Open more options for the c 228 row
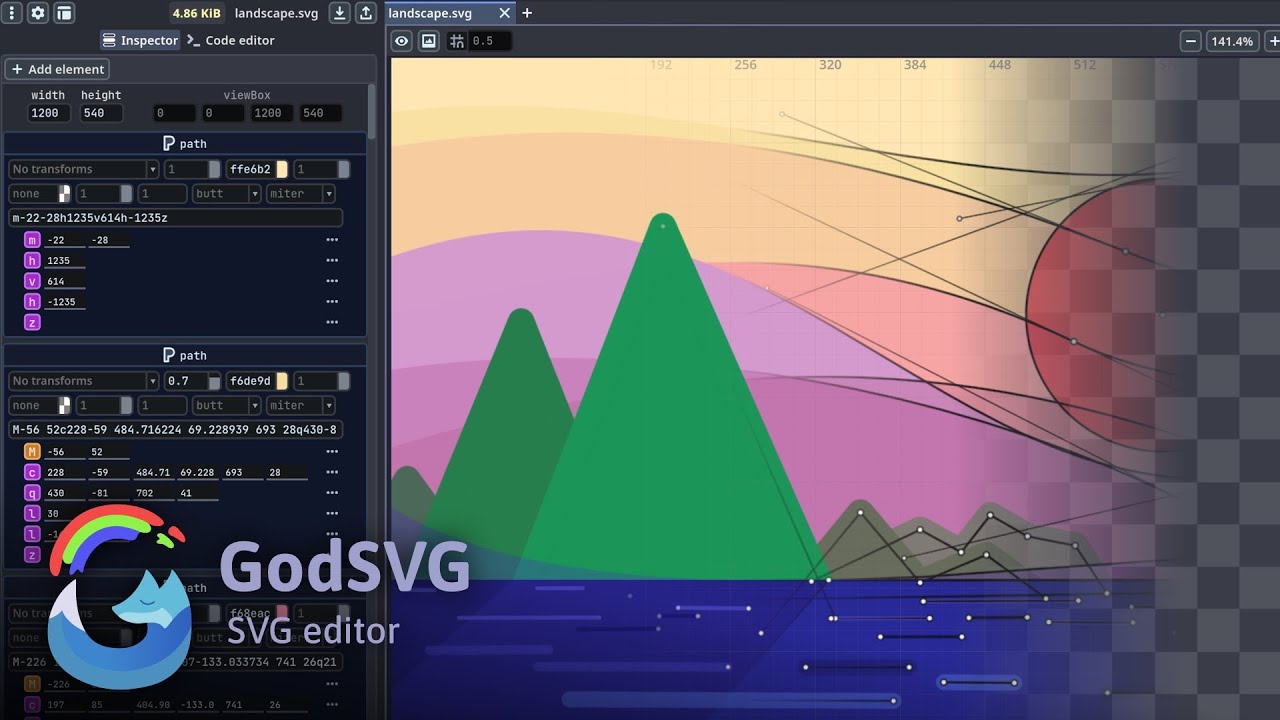The width and height of the screenshot is (1280, 720). (332, 472)
